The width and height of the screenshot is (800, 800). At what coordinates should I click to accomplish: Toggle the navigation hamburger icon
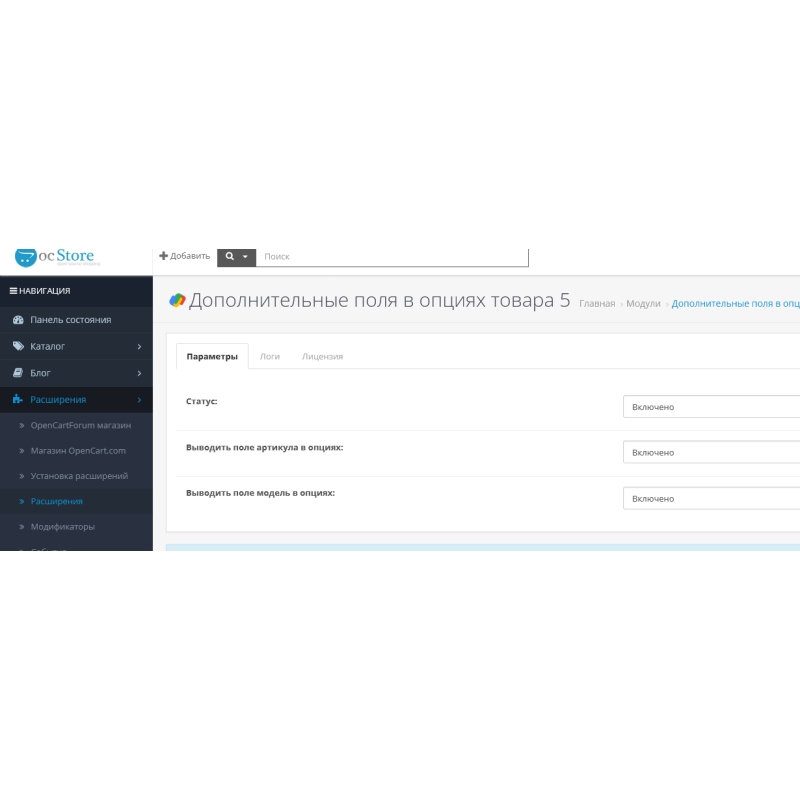(13, 291)
